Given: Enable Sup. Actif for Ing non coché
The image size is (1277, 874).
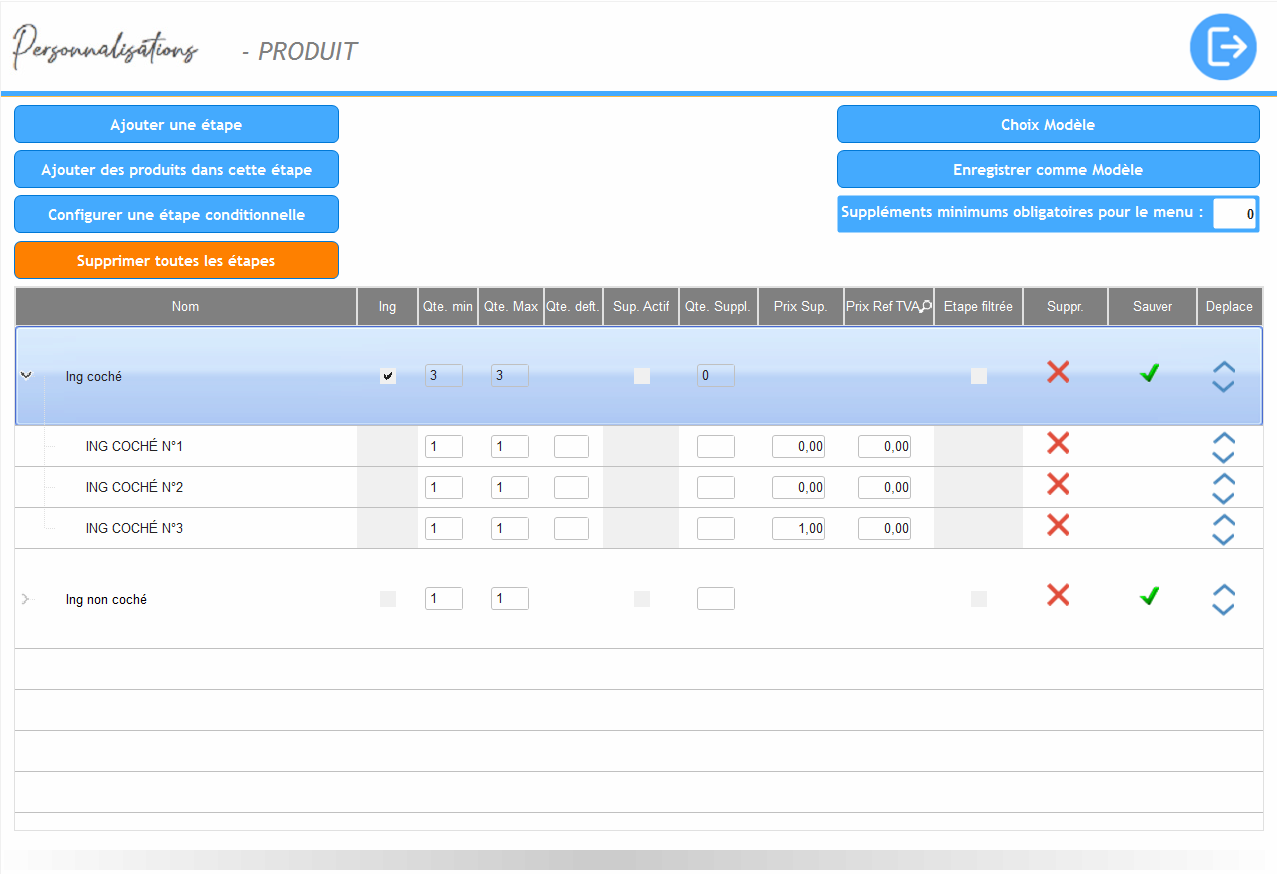Looking at the screenshot, I should pyautogui.click(x=642, y=599).
